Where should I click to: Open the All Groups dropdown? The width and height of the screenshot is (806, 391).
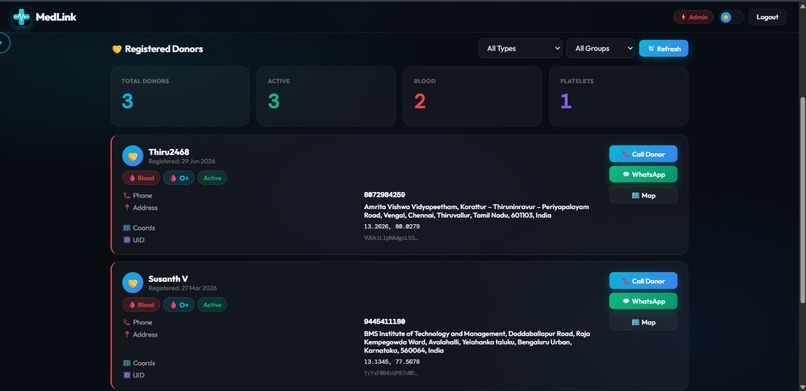(x=600, y=48)
